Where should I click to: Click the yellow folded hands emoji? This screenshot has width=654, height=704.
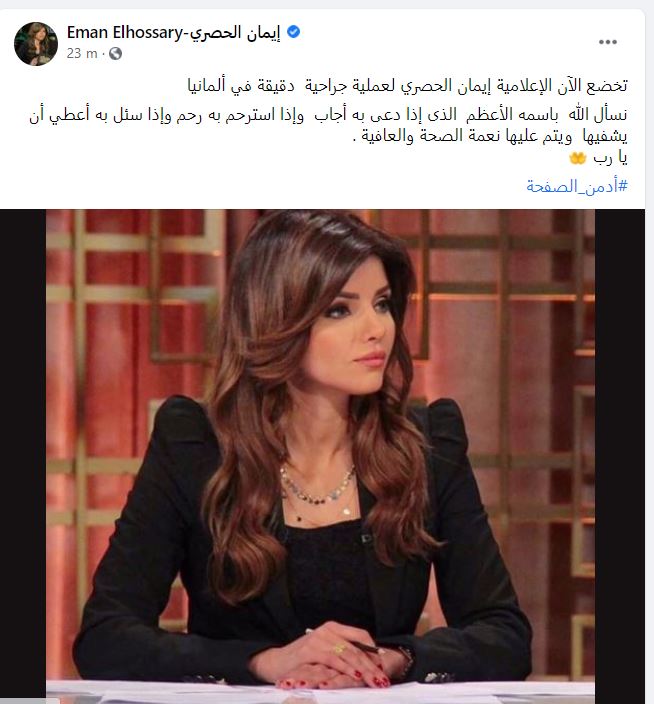pyautogui.click(x=577, y=158)
